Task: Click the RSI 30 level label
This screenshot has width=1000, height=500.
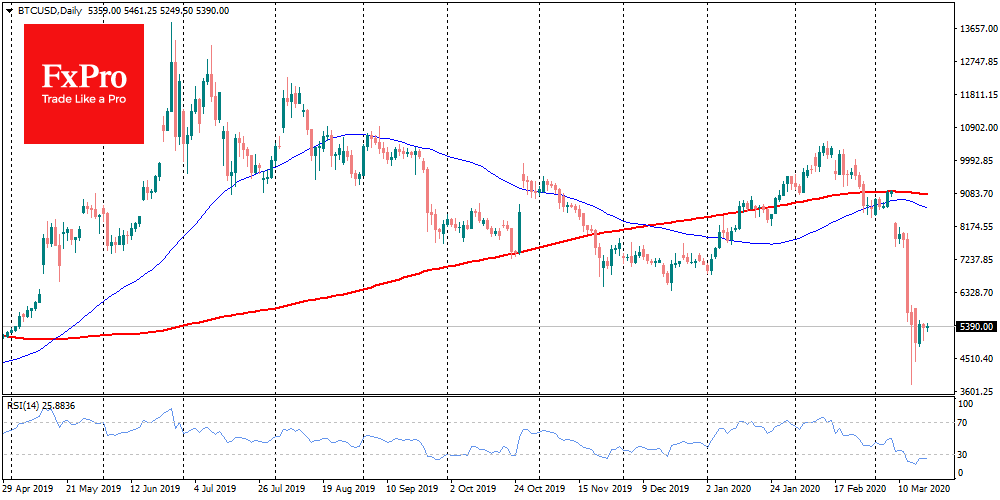Action: point(965,454)
